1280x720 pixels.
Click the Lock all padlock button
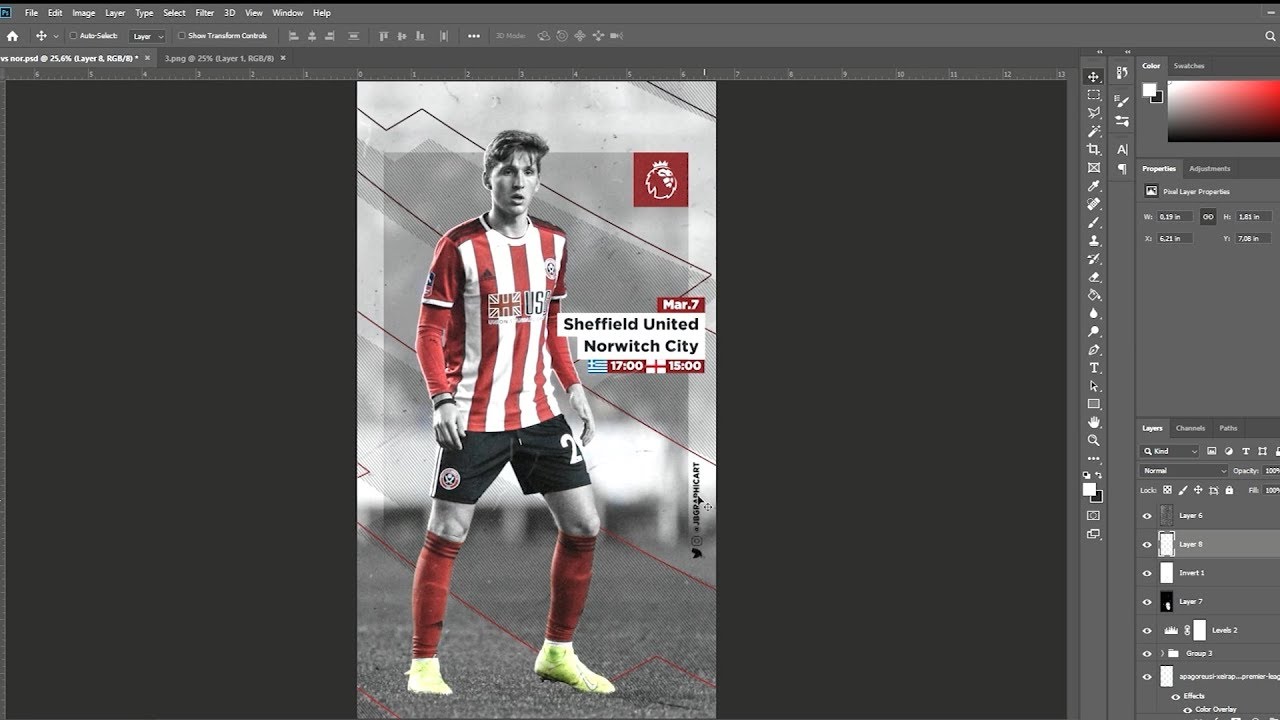[1229, 490]
